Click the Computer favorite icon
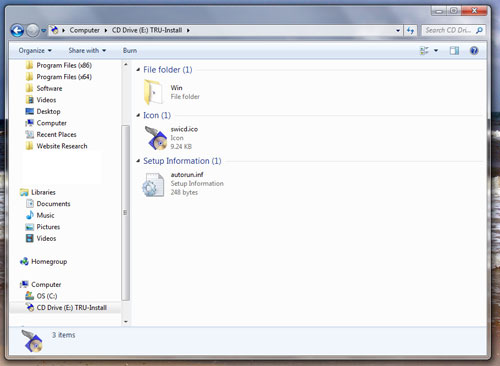Image resolution: width=500 pixels, height=366 pixels. pyautogui.click(x=30, y=123)
